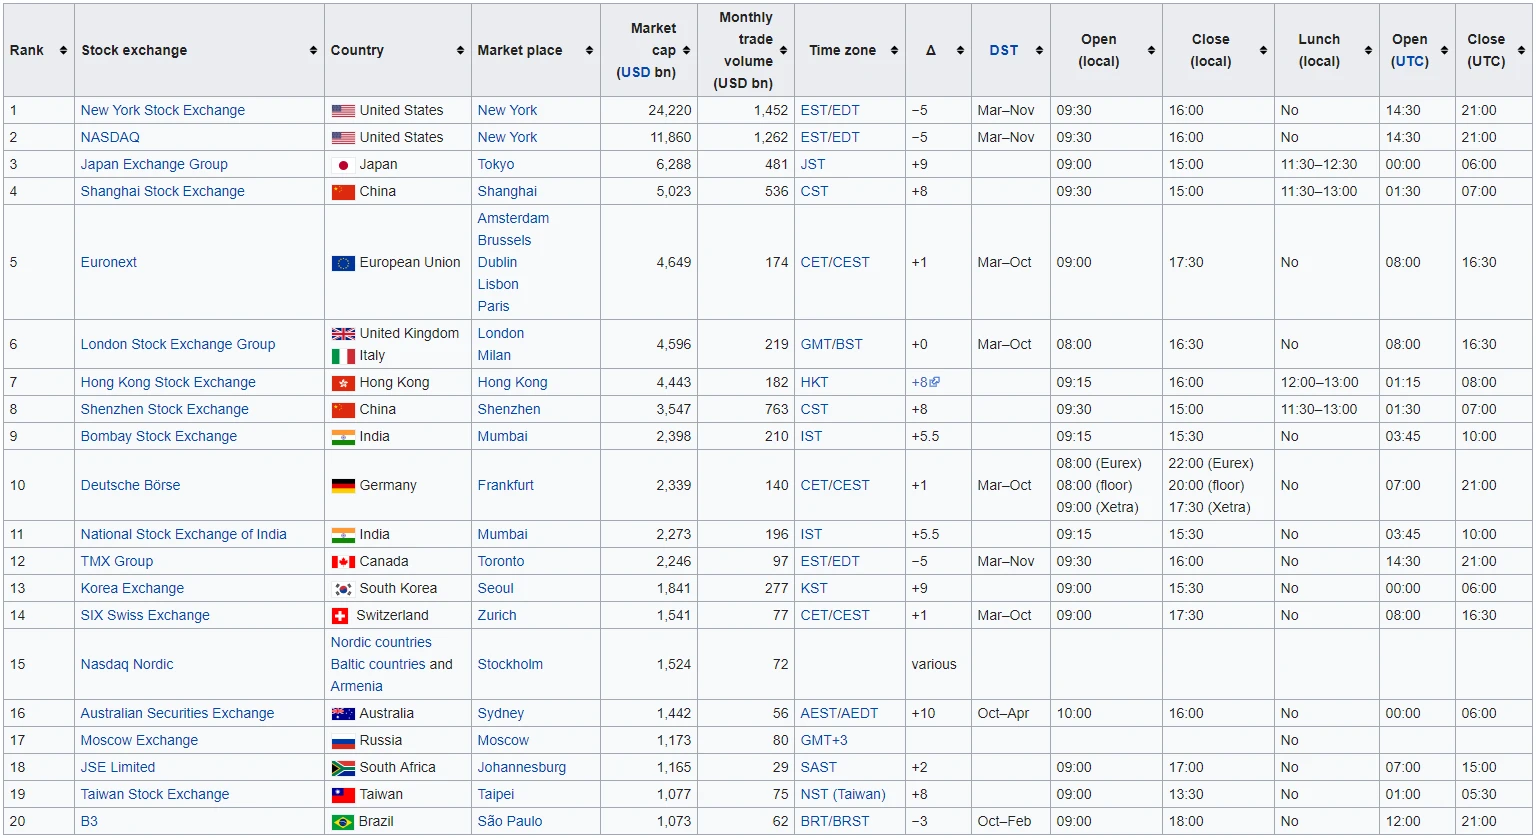Open the São Paulo market place link
Screen dimensions: 1536x838
510,821
